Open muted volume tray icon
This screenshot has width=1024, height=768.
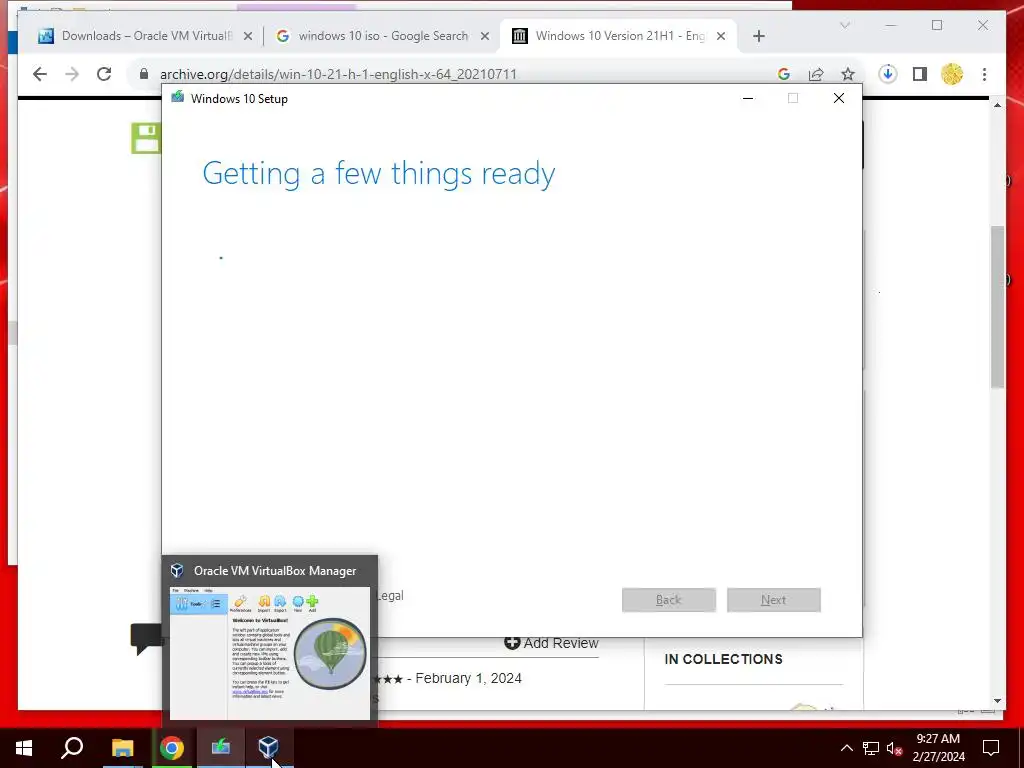[x=894, y=748]
